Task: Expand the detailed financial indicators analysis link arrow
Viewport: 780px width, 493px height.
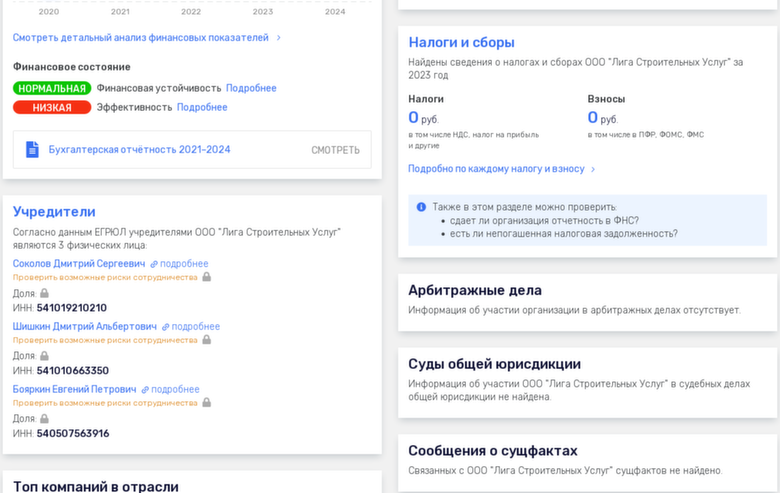Action: pyautogui.click(x=278, y=38)
